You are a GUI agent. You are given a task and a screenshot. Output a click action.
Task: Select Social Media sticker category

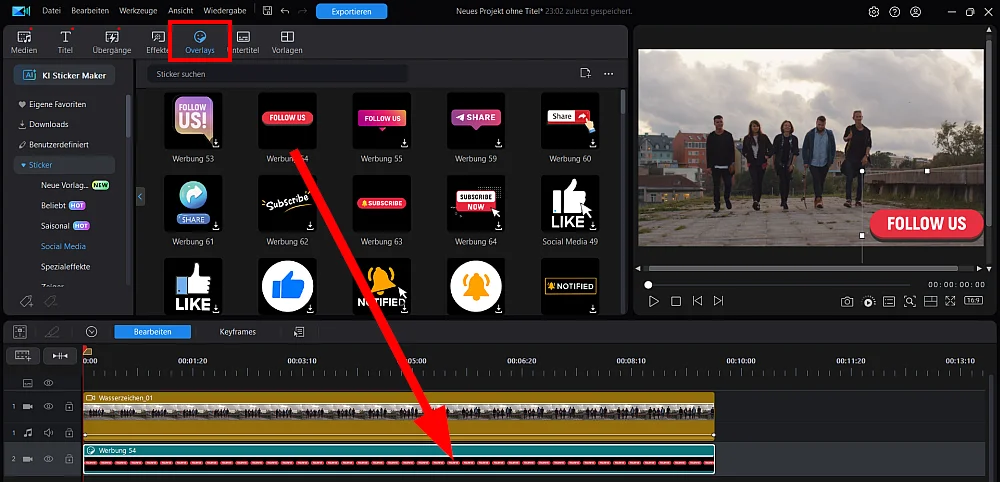(x=63, y=246)
